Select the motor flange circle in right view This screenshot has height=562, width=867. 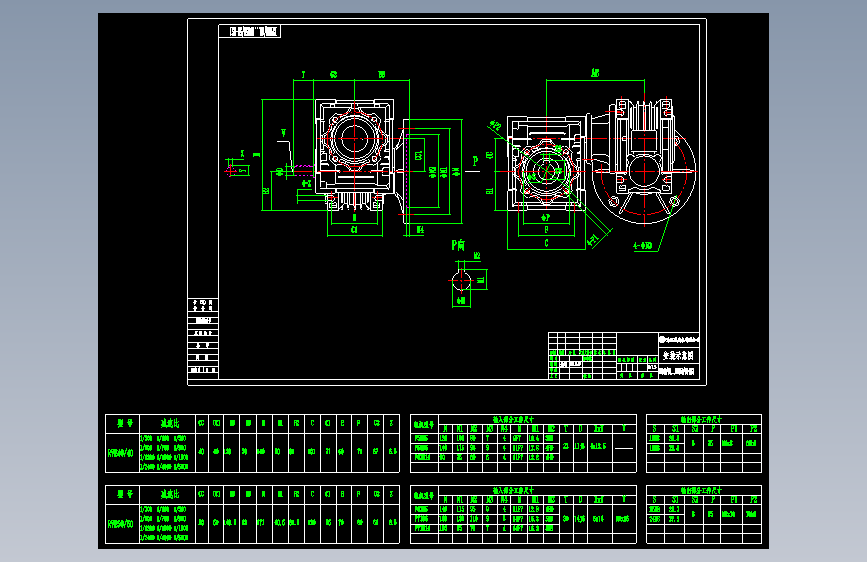tap(644, 172)
